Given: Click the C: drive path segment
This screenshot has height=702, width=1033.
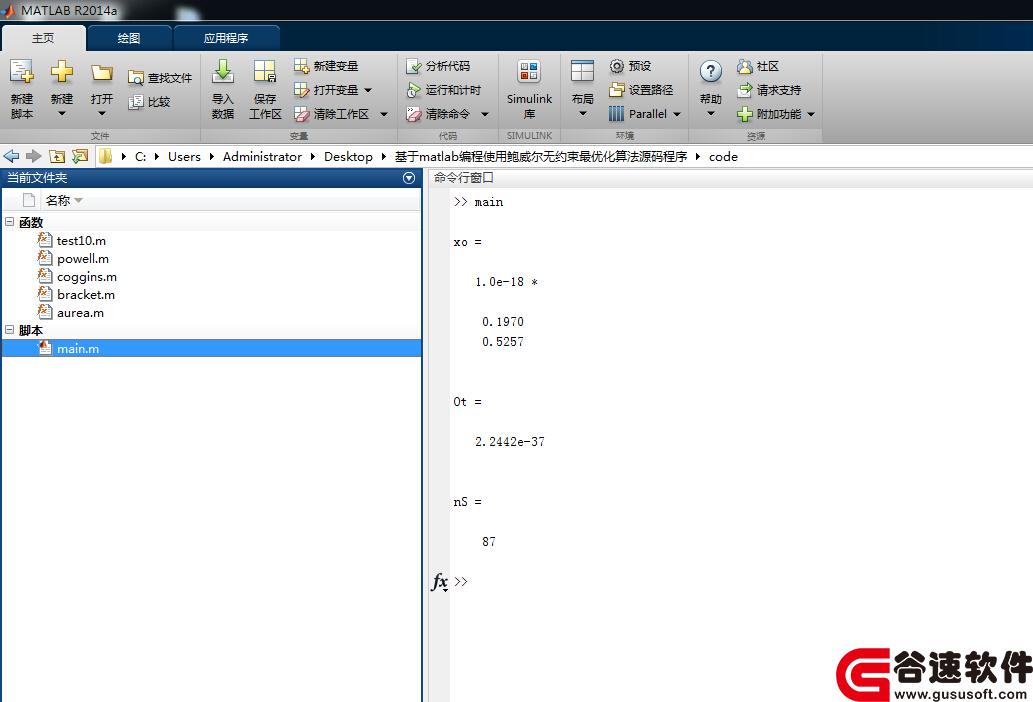Looking at the screenshot, I should pos(140,157).
